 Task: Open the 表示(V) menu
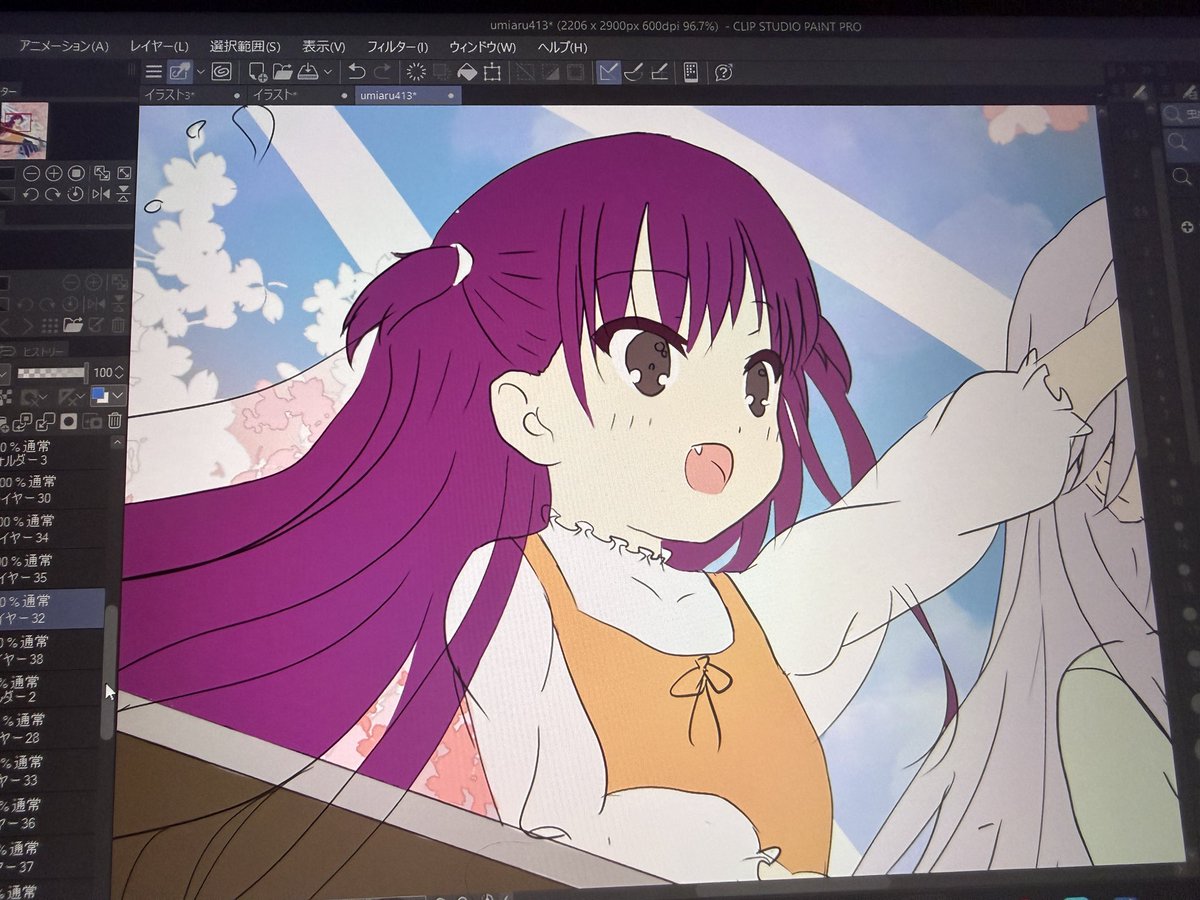click(x=324, y=47)
